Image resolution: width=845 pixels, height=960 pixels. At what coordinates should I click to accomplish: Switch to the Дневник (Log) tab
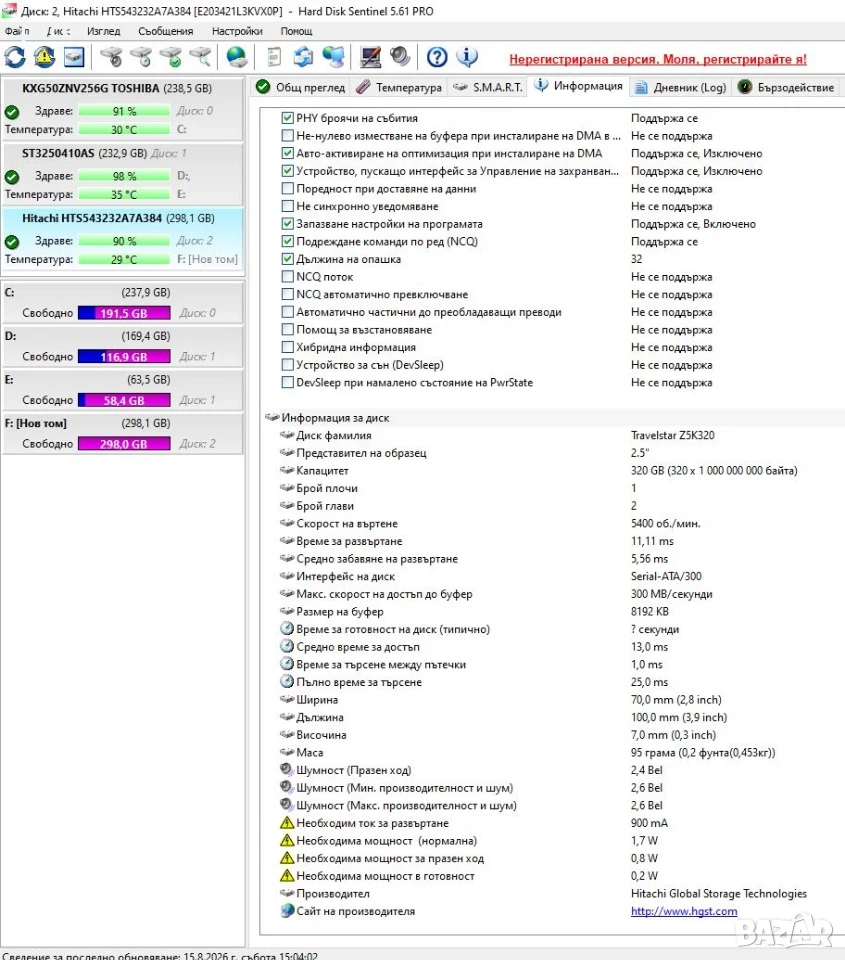click(680, 87)
